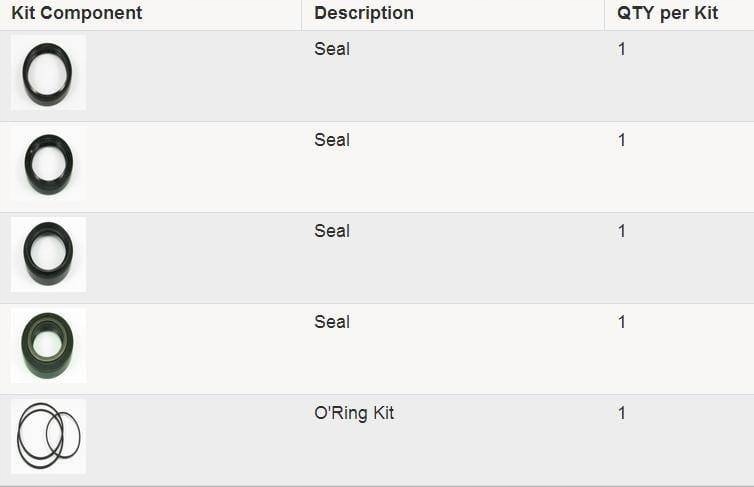Select the O'Ring Kit description text
754x487 pixels.
click(x=354, y=413)
